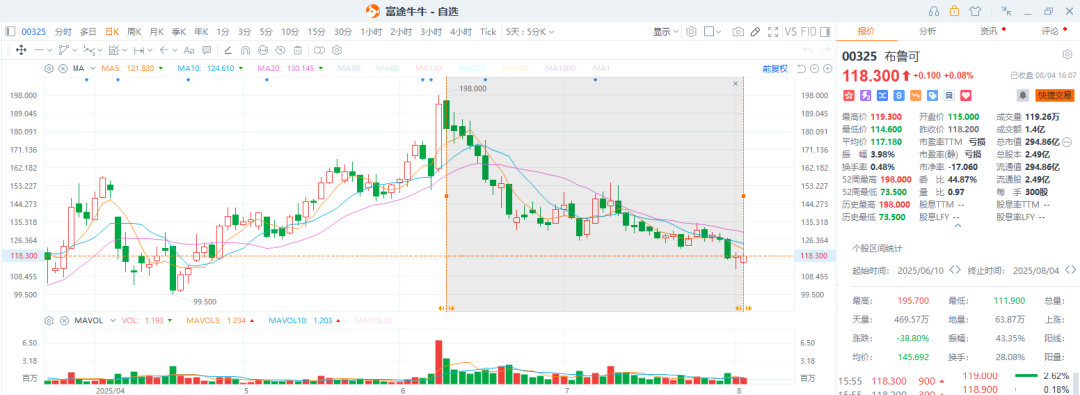
Task: Select the 周K timeframe
Action: pos(134,32)
